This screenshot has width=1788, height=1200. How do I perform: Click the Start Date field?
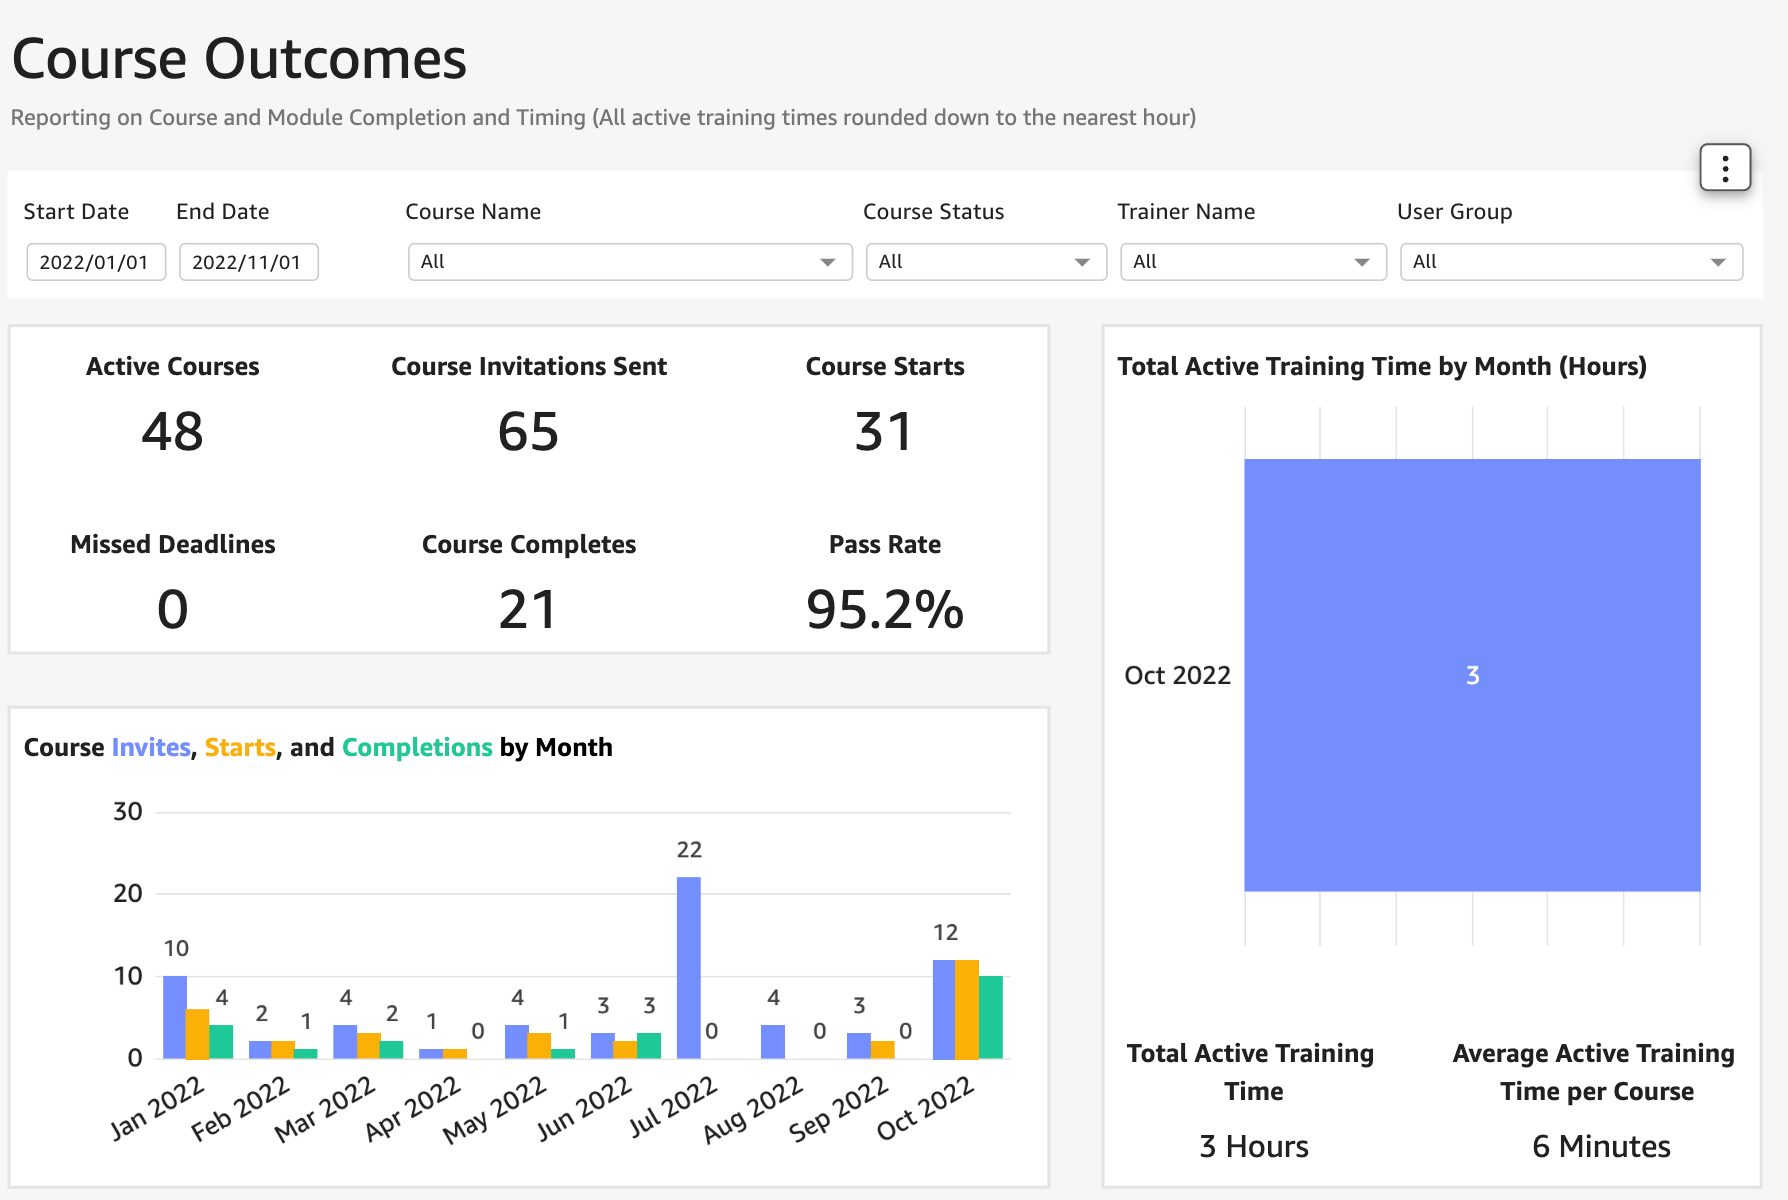[95, 261]
